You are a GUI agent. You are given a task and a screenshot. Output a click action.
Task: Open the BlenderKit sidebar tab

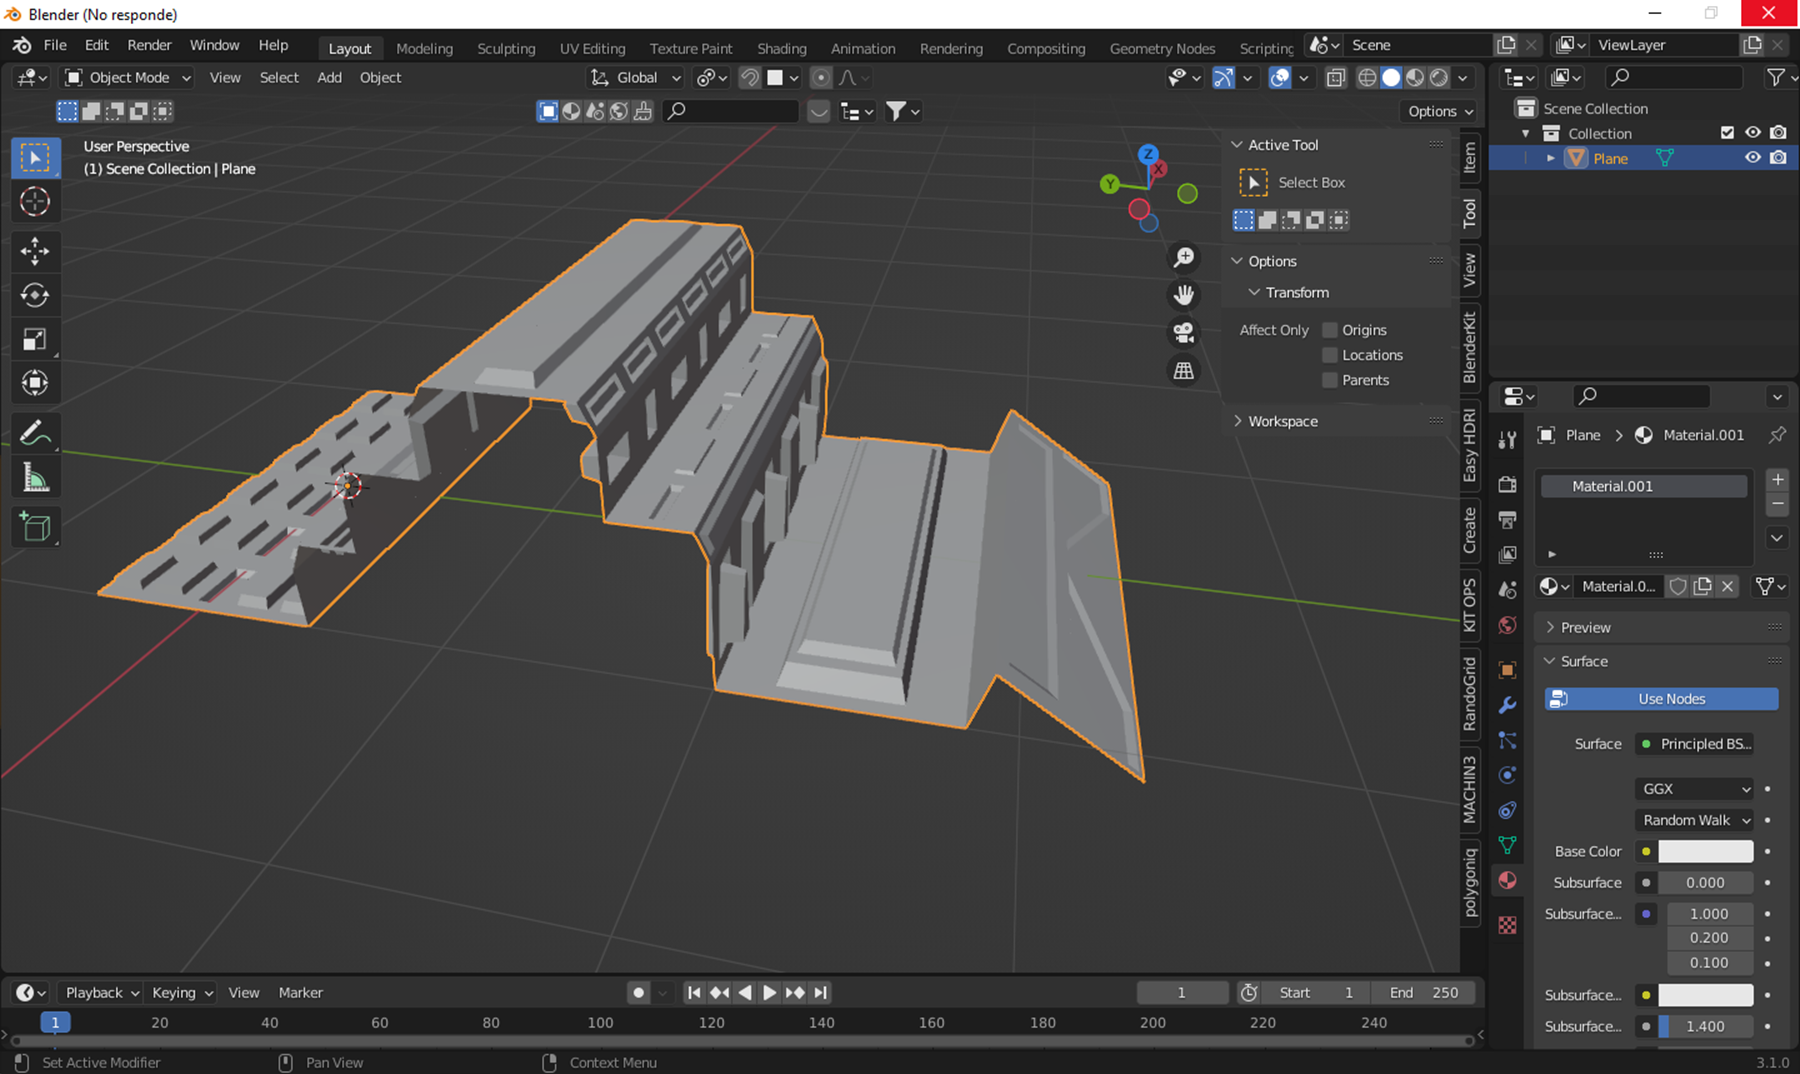pyautogui.click(x=1470, y=346)
